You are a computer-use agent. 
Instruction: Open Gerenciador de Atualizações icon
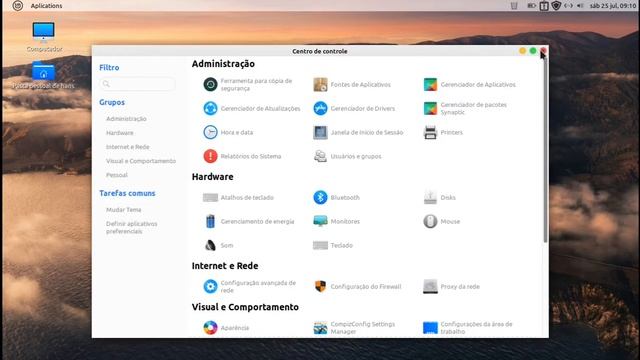click(210, 109)
